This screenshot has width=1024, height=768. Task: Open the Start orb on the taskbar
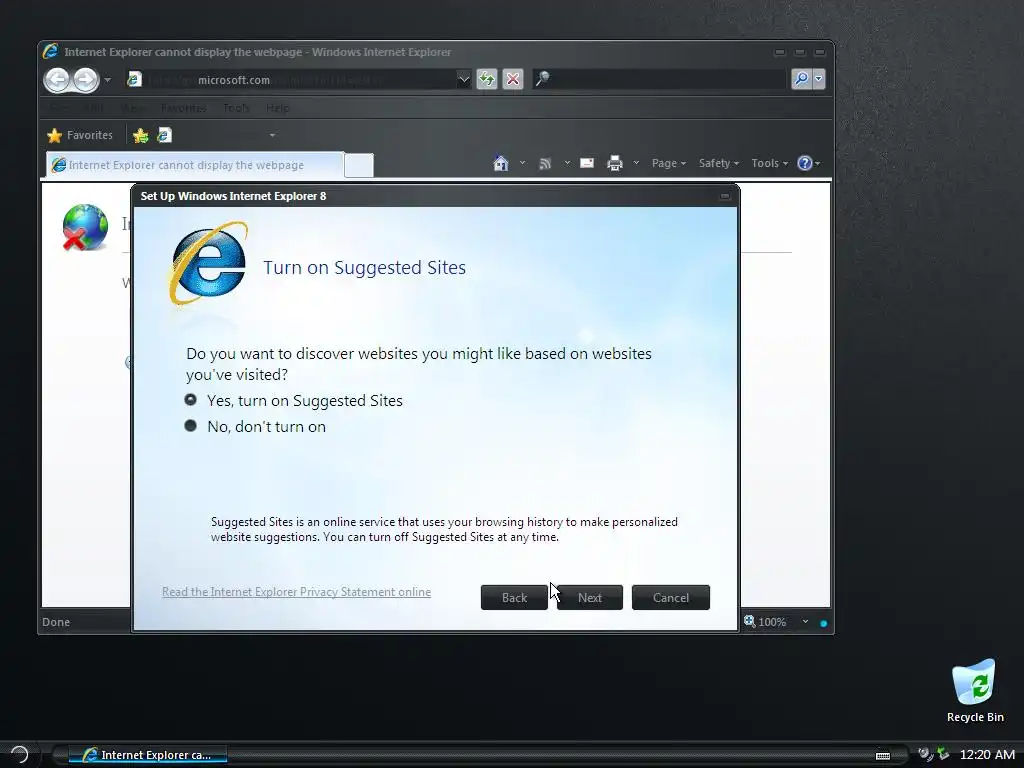click(19, 754)
